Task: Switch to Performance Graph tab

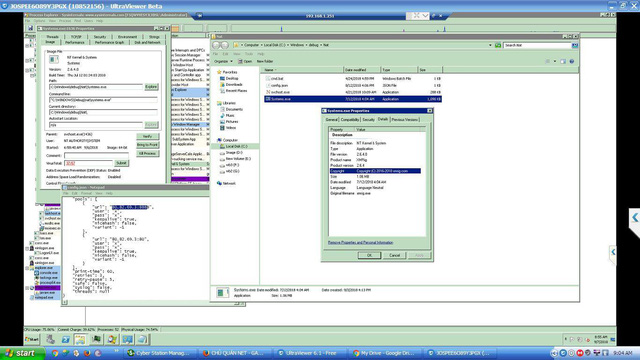Action: 109,42
